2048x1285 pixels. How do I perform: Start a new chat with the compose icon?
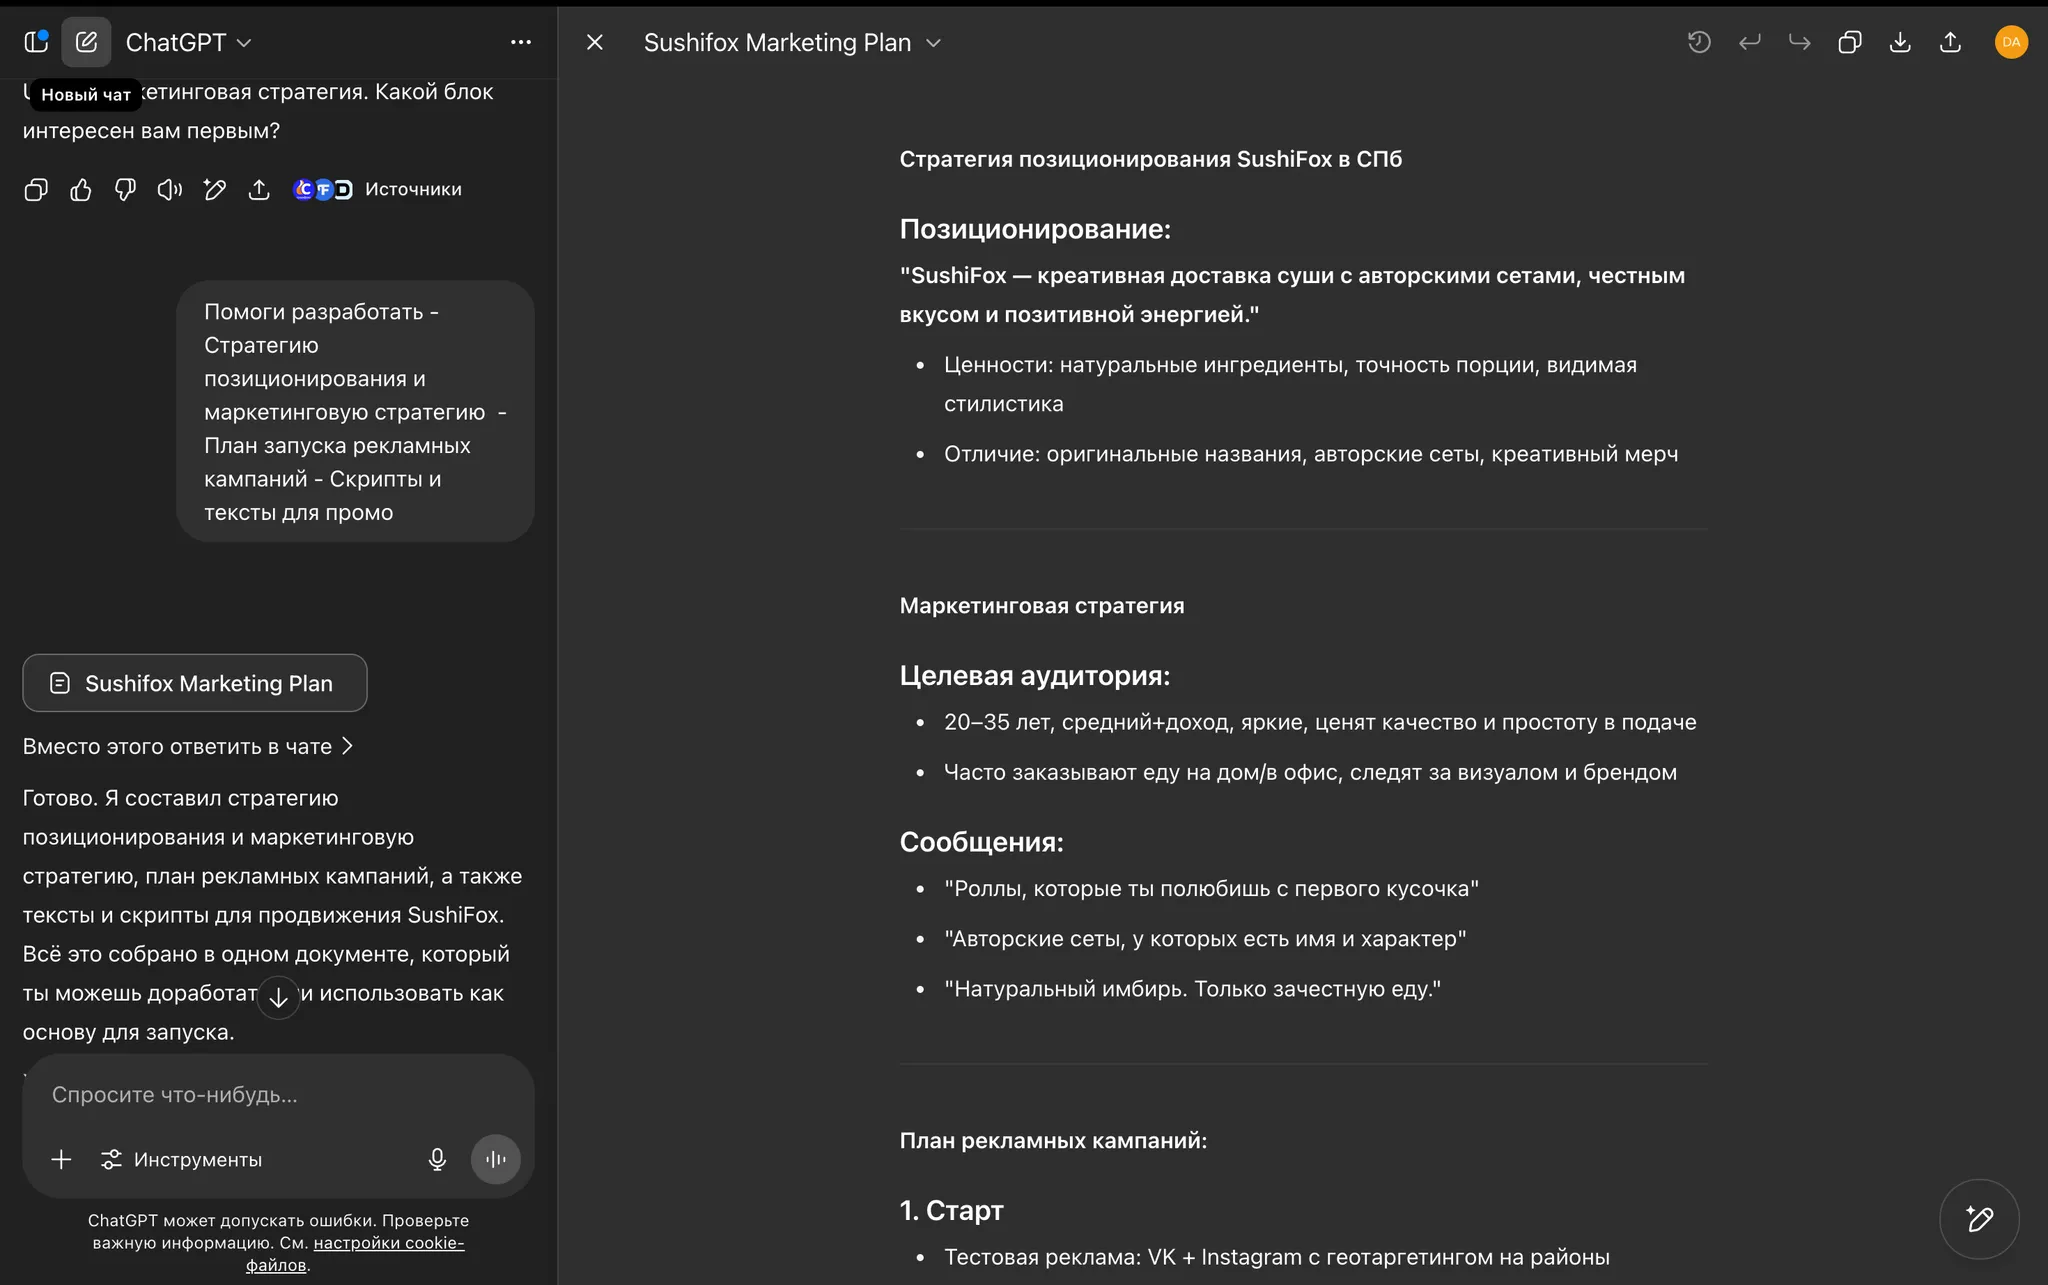pyautogui.click(x=86, y=42)
